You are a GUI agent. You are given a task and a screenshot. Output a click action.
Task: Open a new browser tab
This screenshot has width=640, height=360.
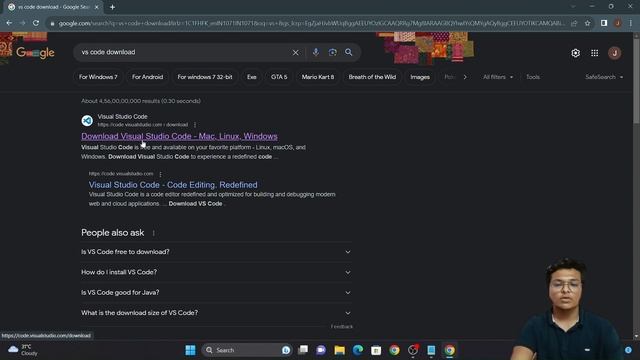(x=112, y=7)
